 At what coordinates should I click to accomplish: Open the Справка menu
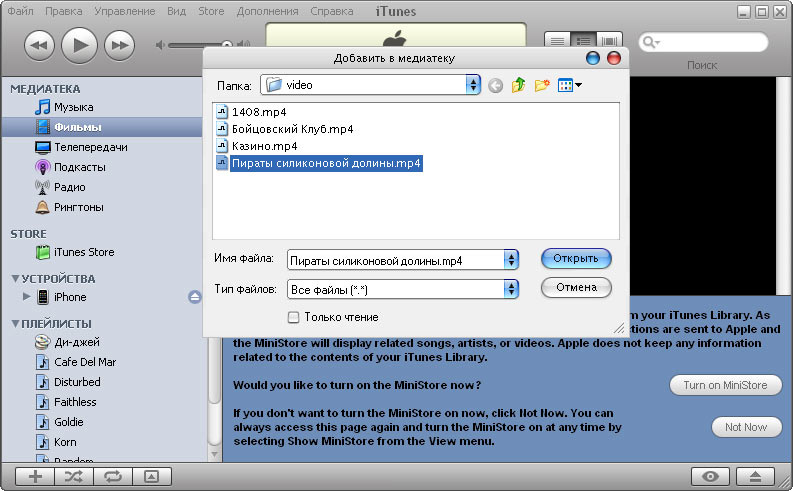pos(332,11)
